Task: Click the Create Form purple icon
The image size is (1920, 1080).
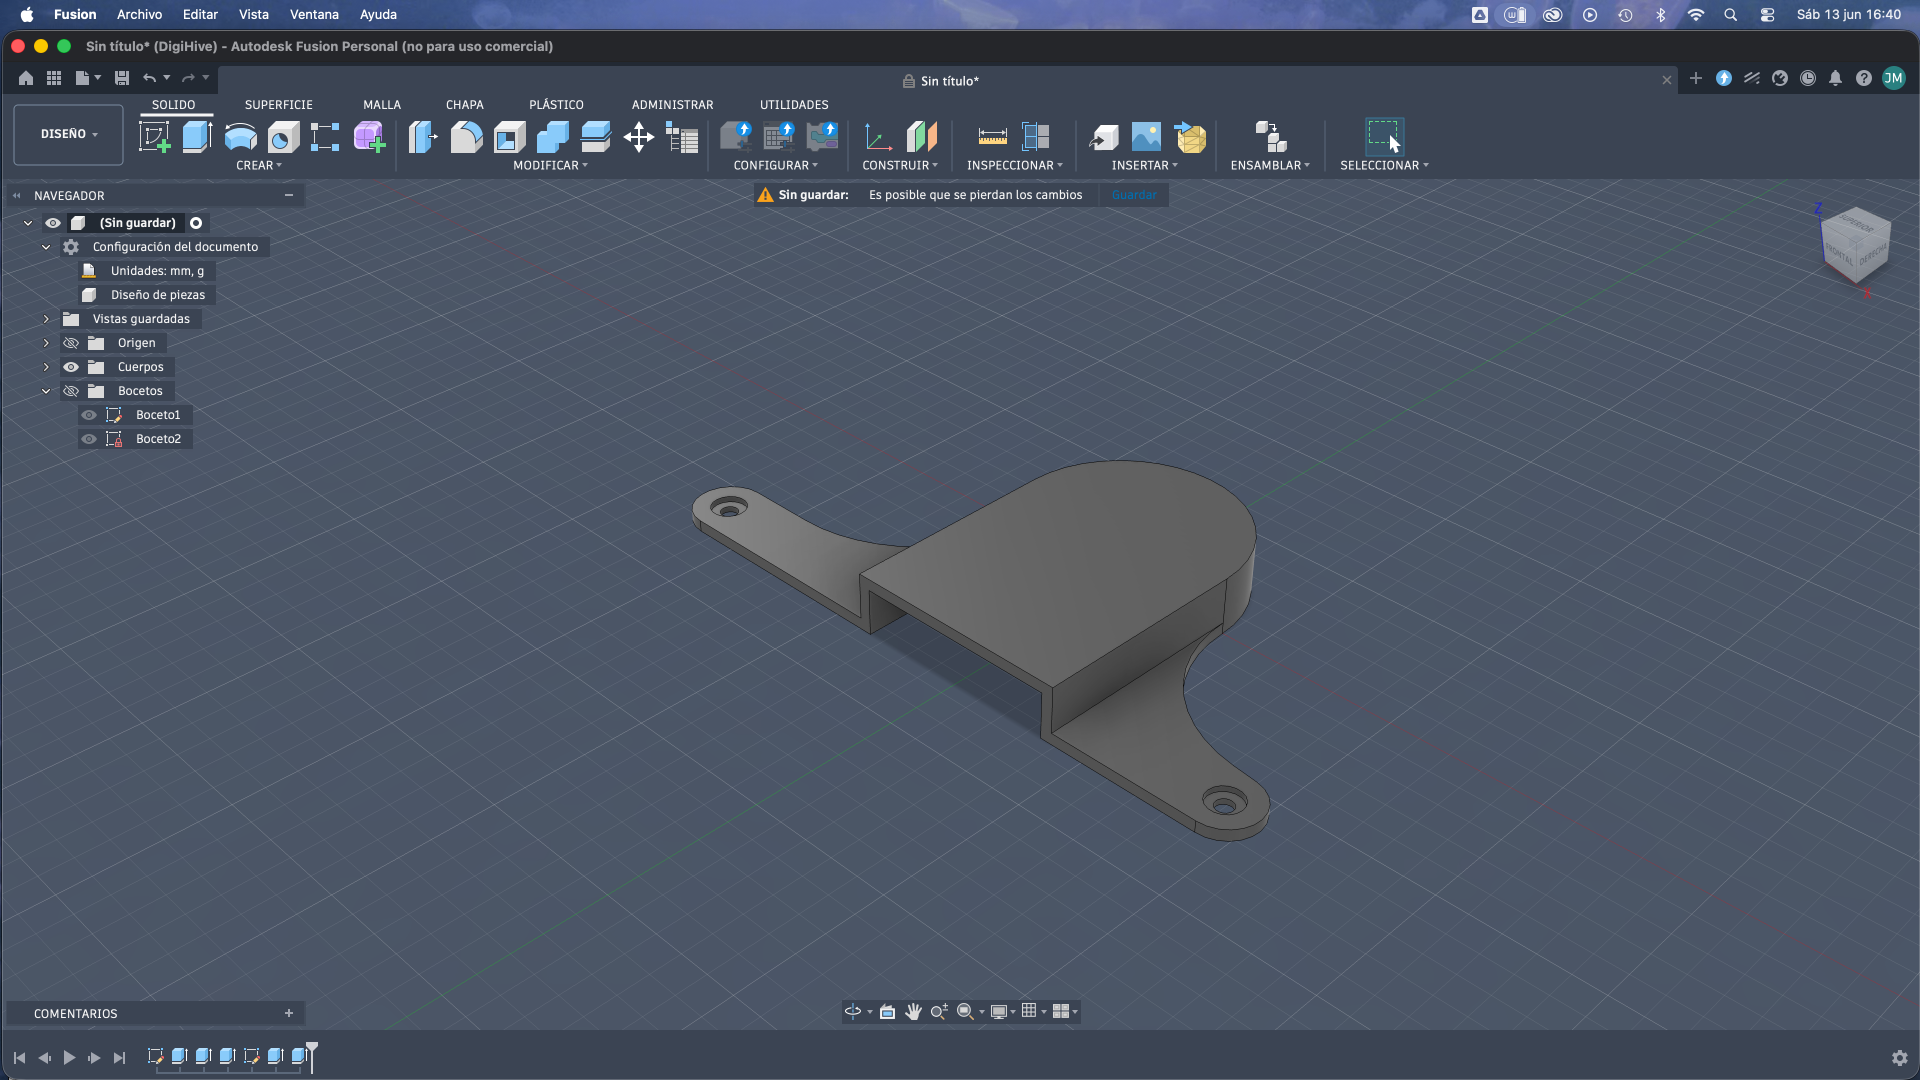Action: click(369, 137)
